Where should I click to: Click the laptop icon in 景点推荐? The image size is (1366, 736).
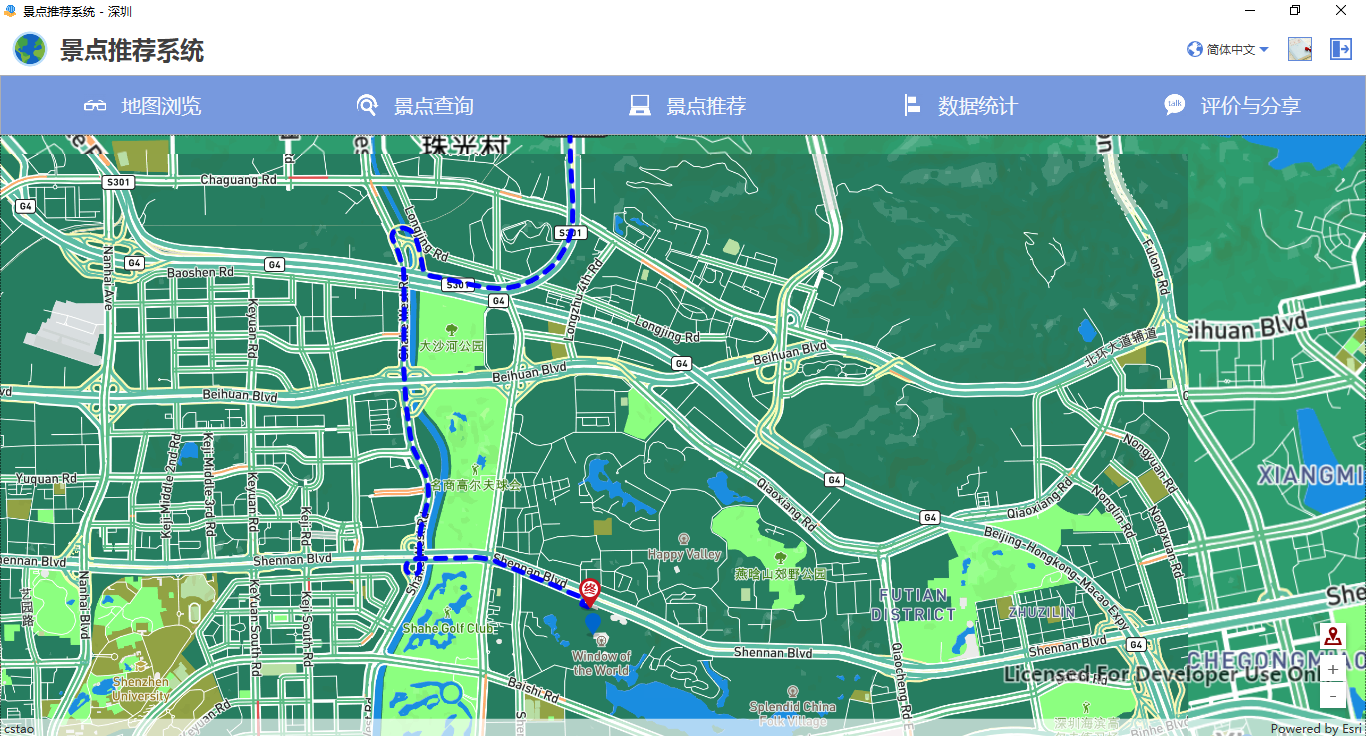coord(640,105)
